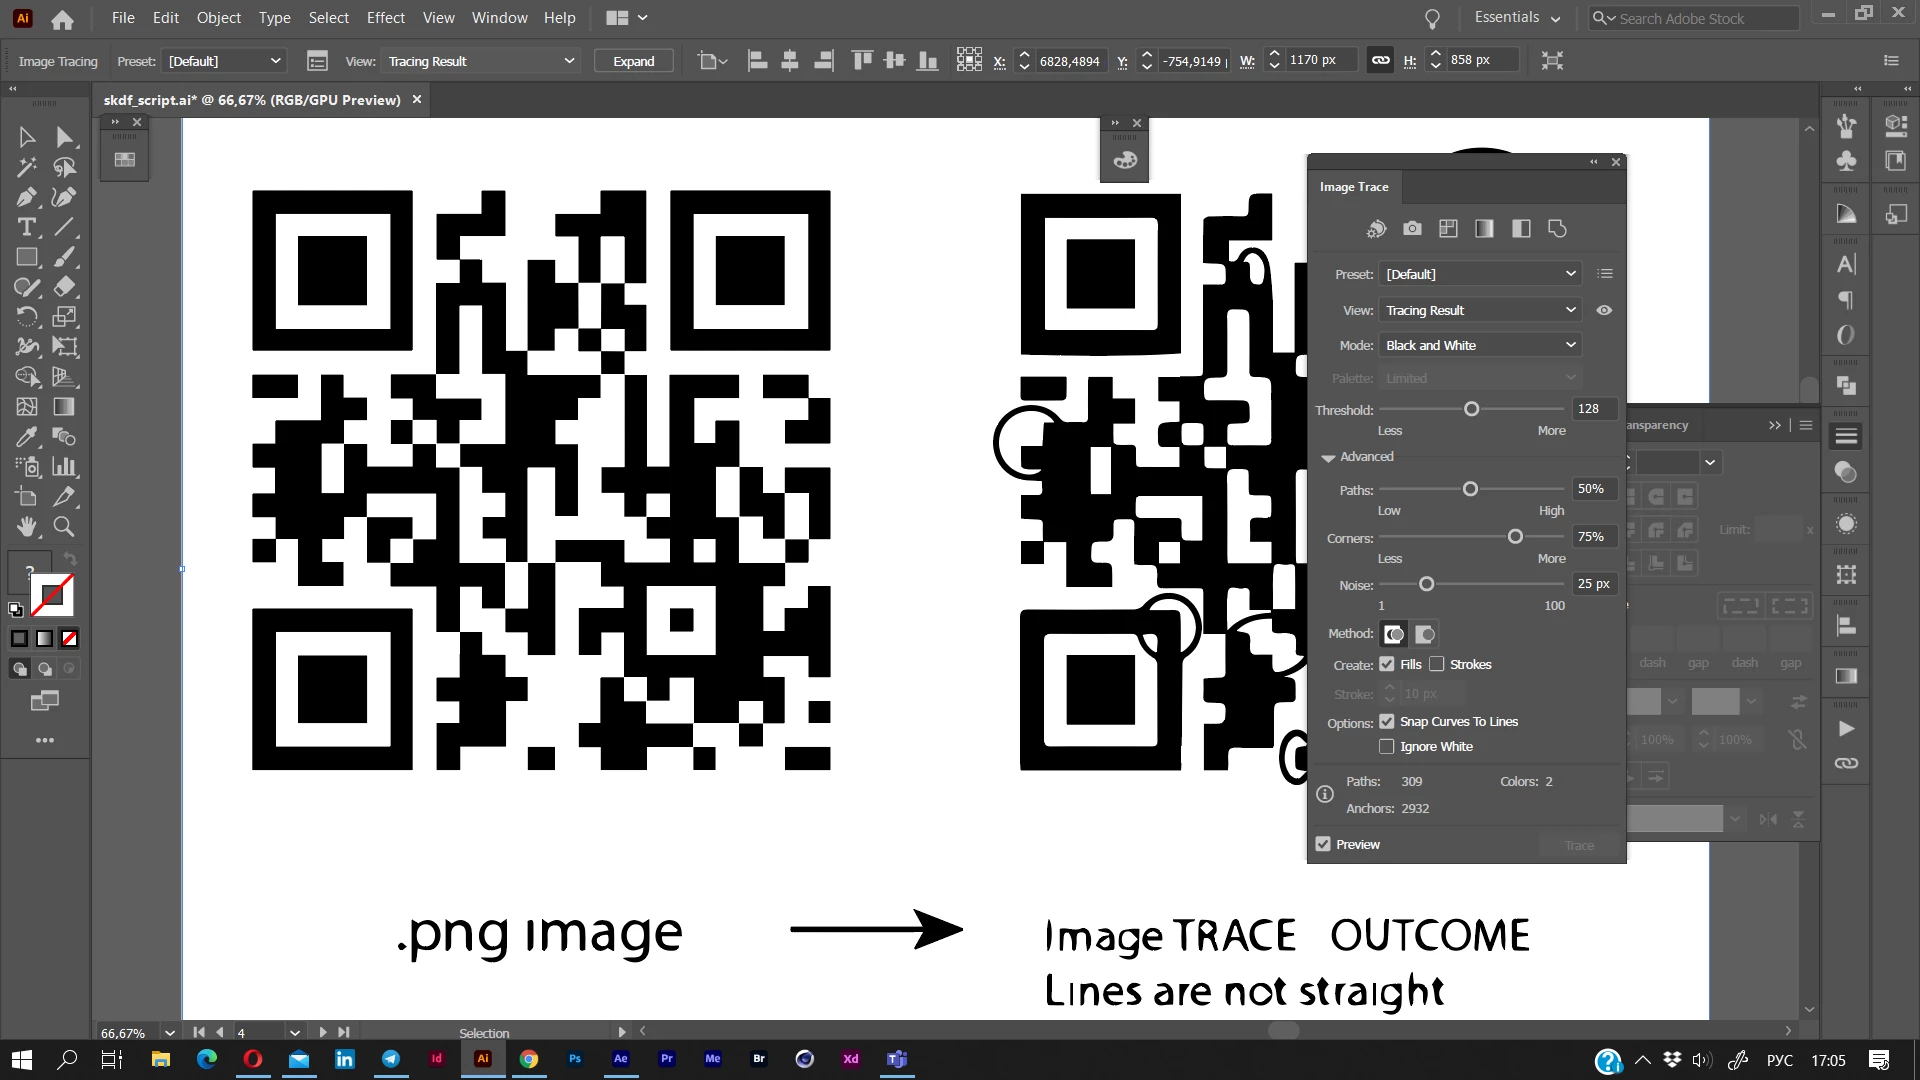Click the Auto-Color preset icon in Image Trace
Image resolution: width=1920 pixels, height=1080 pixels.
1376,229
